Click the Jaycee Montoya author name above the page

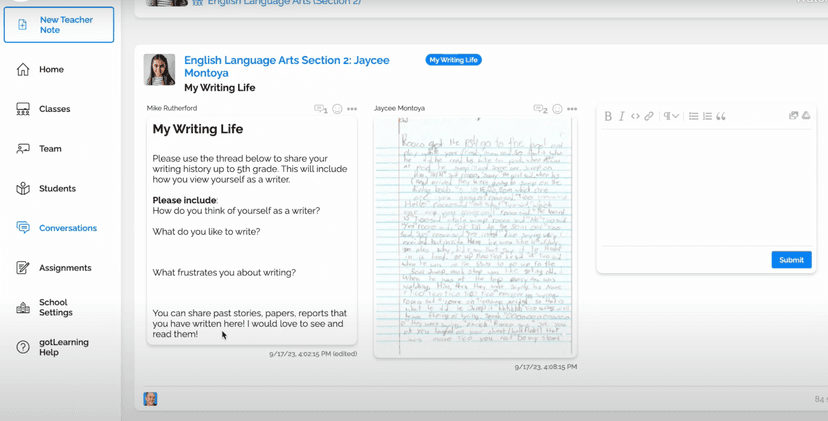[399, 108]
